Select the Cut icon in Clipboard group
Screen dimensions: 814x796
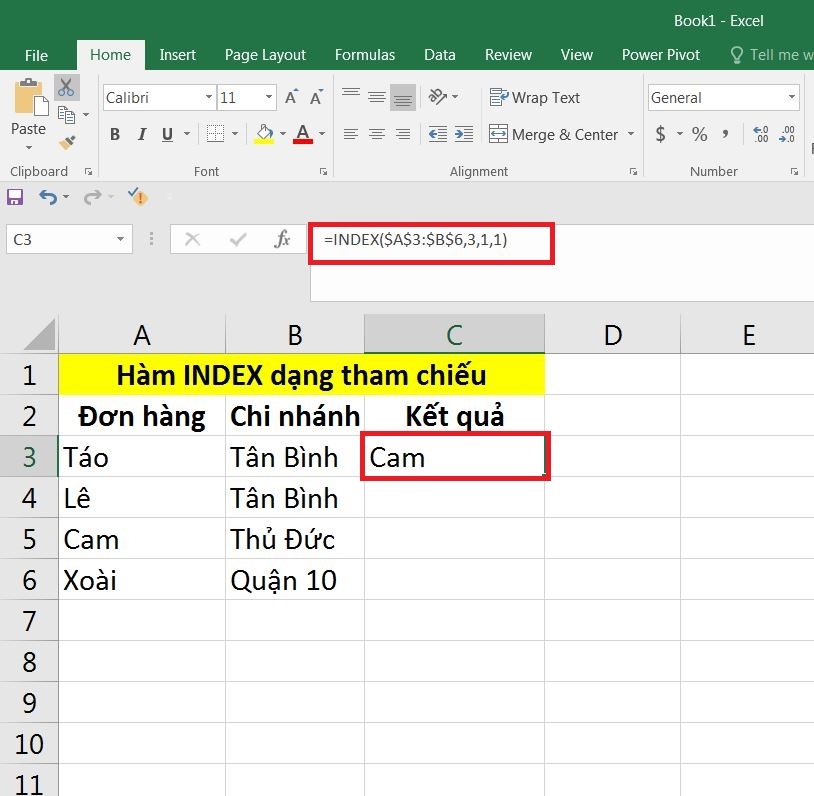pyautogui.click(x=67, y=88)
